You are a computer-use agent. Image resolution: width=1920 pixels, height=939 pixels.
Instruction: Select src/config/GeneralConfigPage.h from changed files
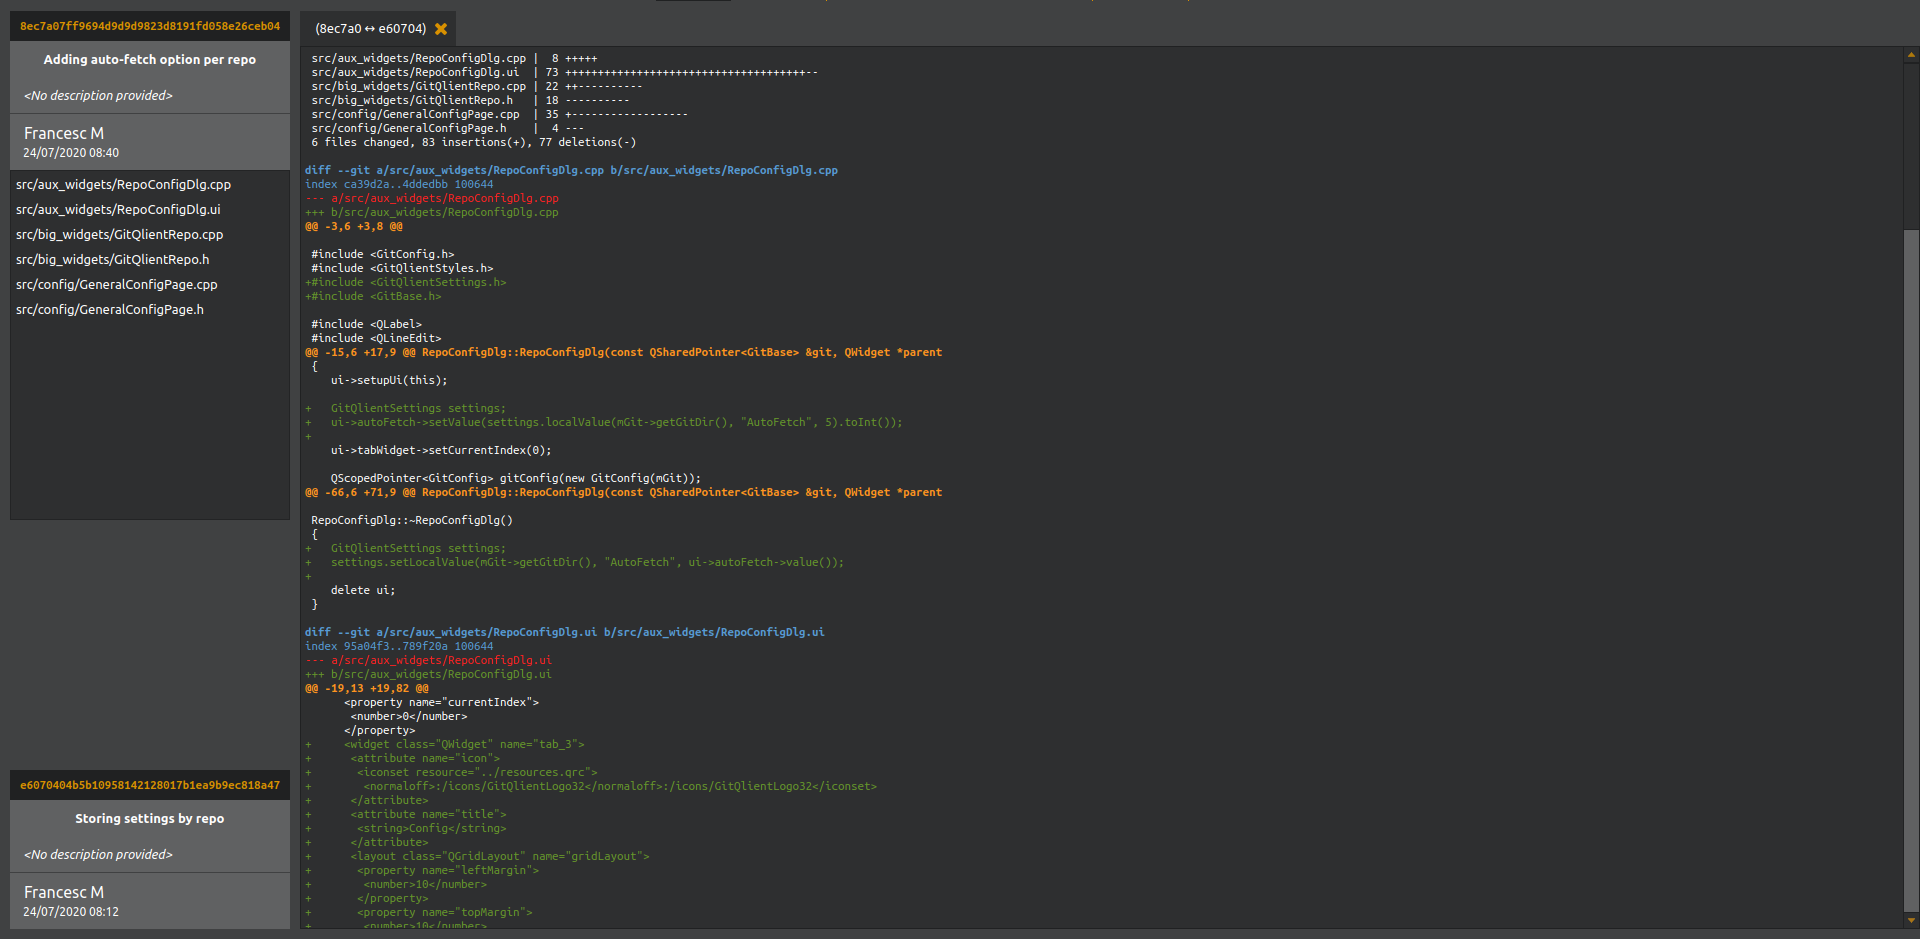(x=109, y=310)
